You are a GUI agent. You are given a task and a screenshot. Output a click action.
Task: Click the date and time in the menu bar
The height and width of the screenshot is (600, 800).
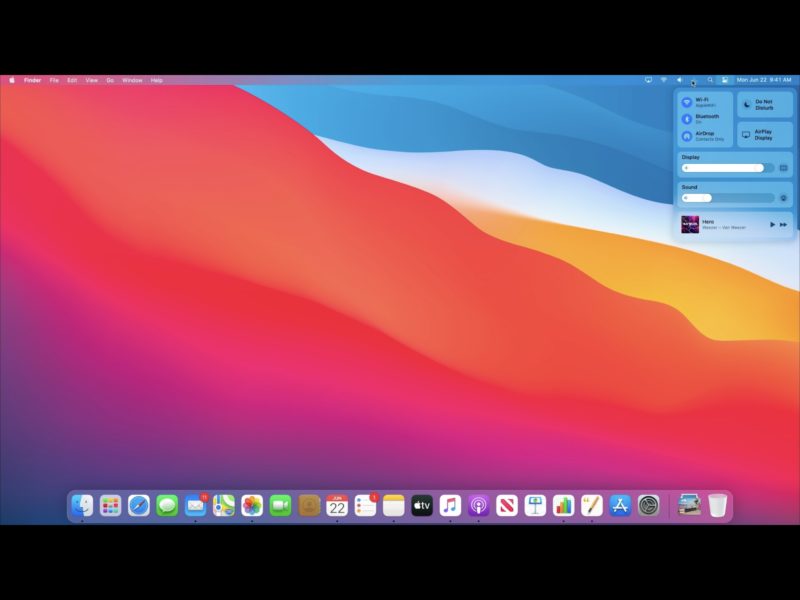764,80
